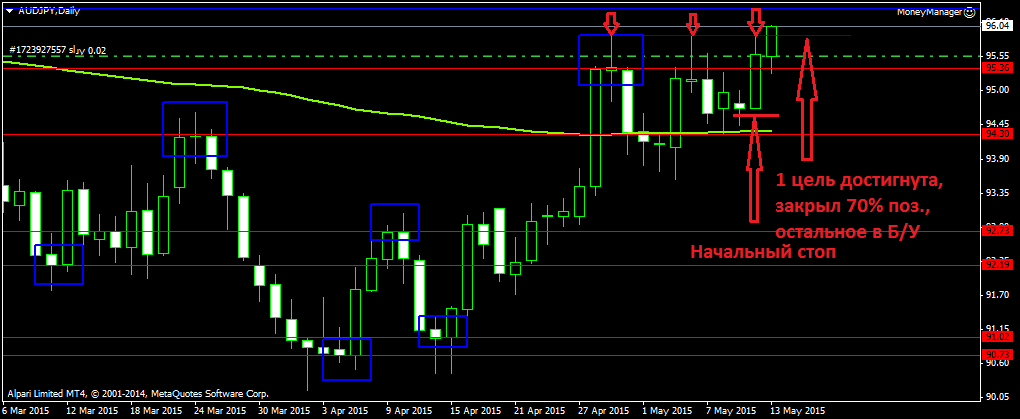The image size is (1020, 419).
Task: Click the AUDJPY,Daily chart title text
Action: (47, 11)
